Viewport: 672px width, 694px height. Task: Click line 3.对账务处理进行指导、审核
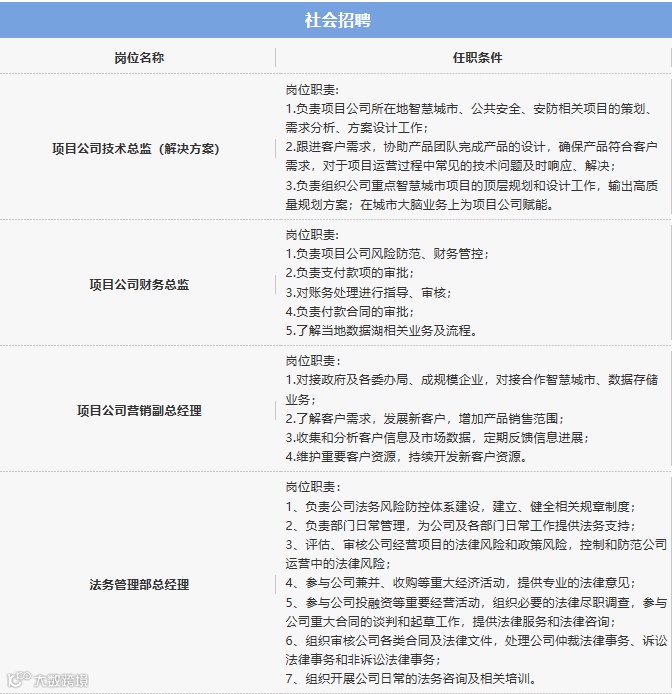(368, 292)
